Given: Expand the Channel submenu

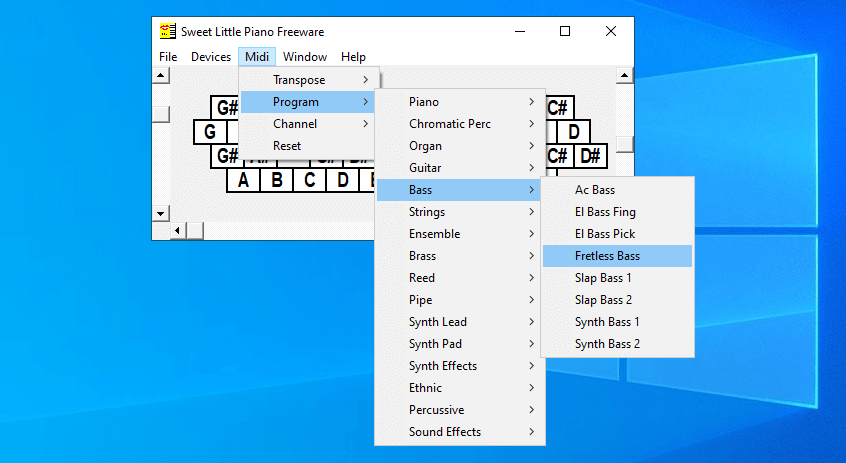Looking at the screenshot, I should tap(310, 124).
